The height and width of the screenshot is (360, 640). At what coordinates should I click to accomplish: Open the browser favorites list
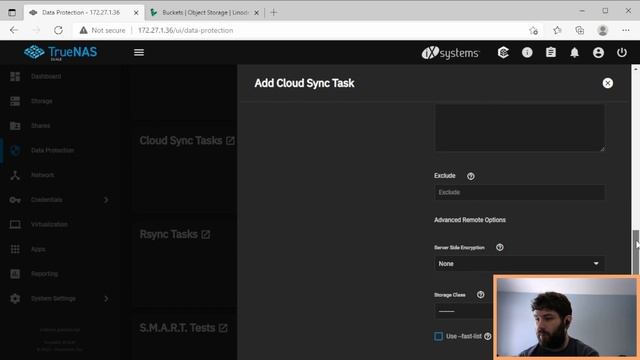coord(557,30)
